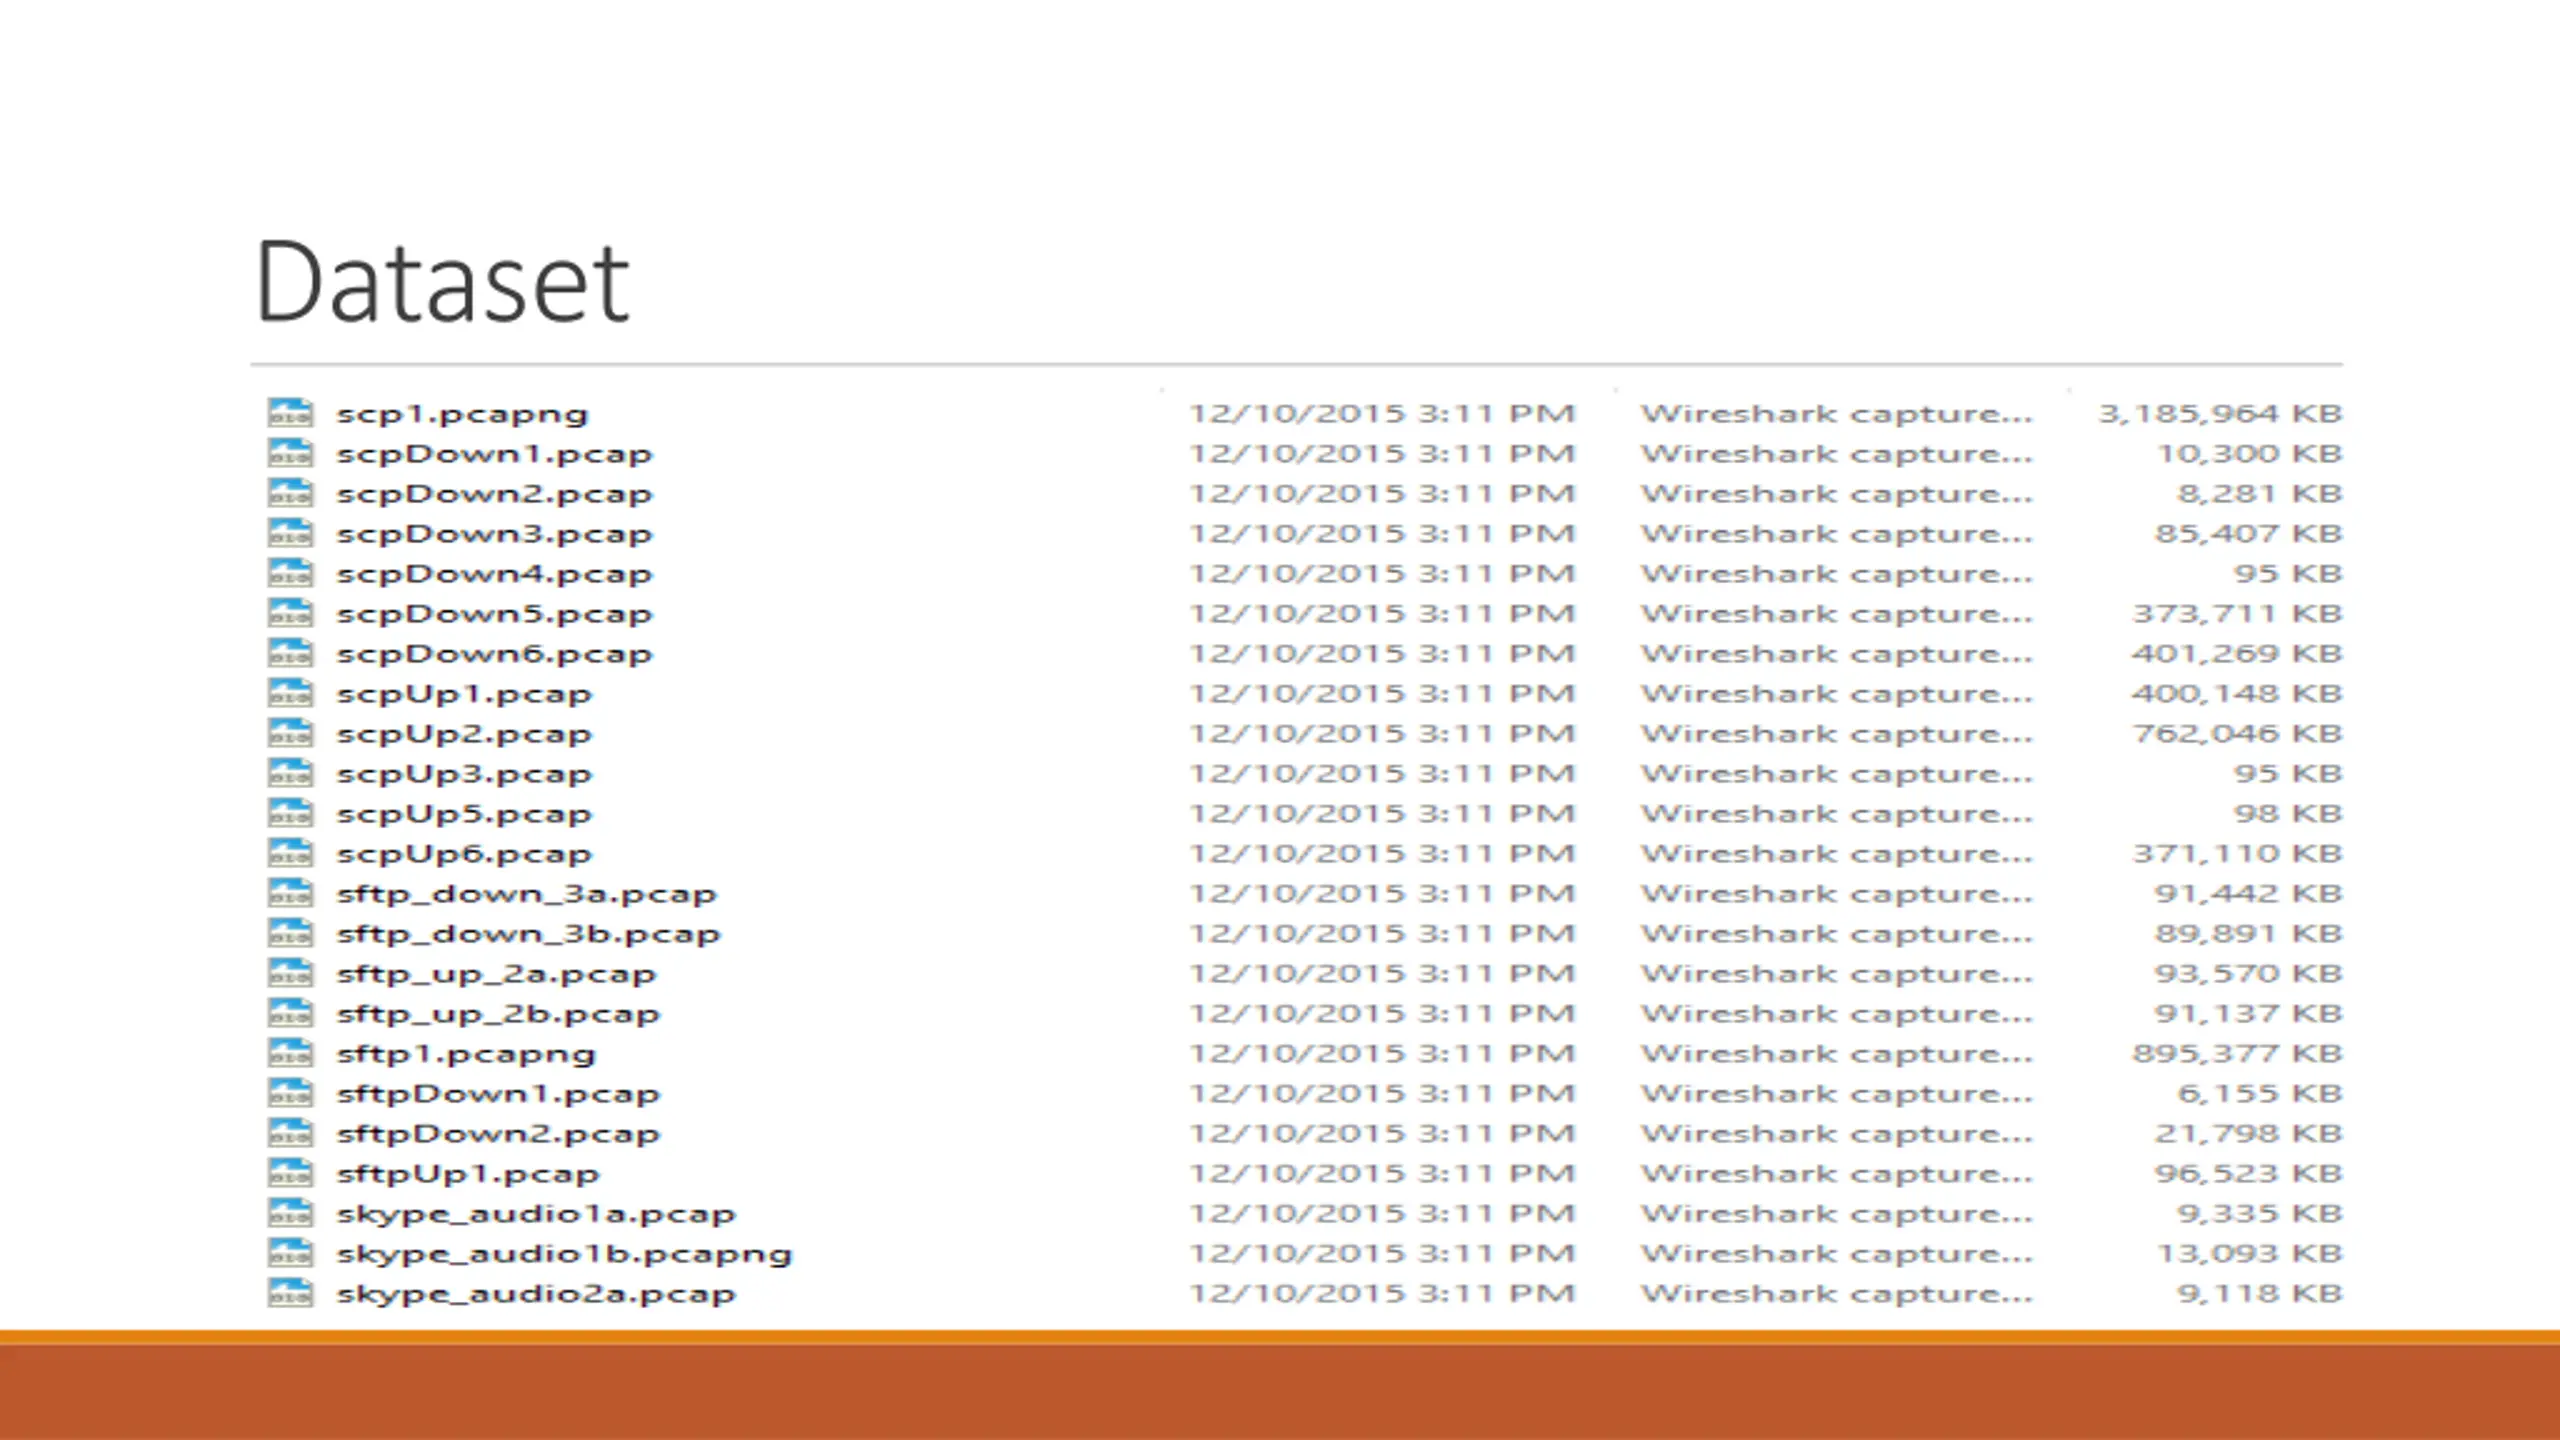
Task: Click the scpDown6.pcap file name
Action: [x=494, y=655]
